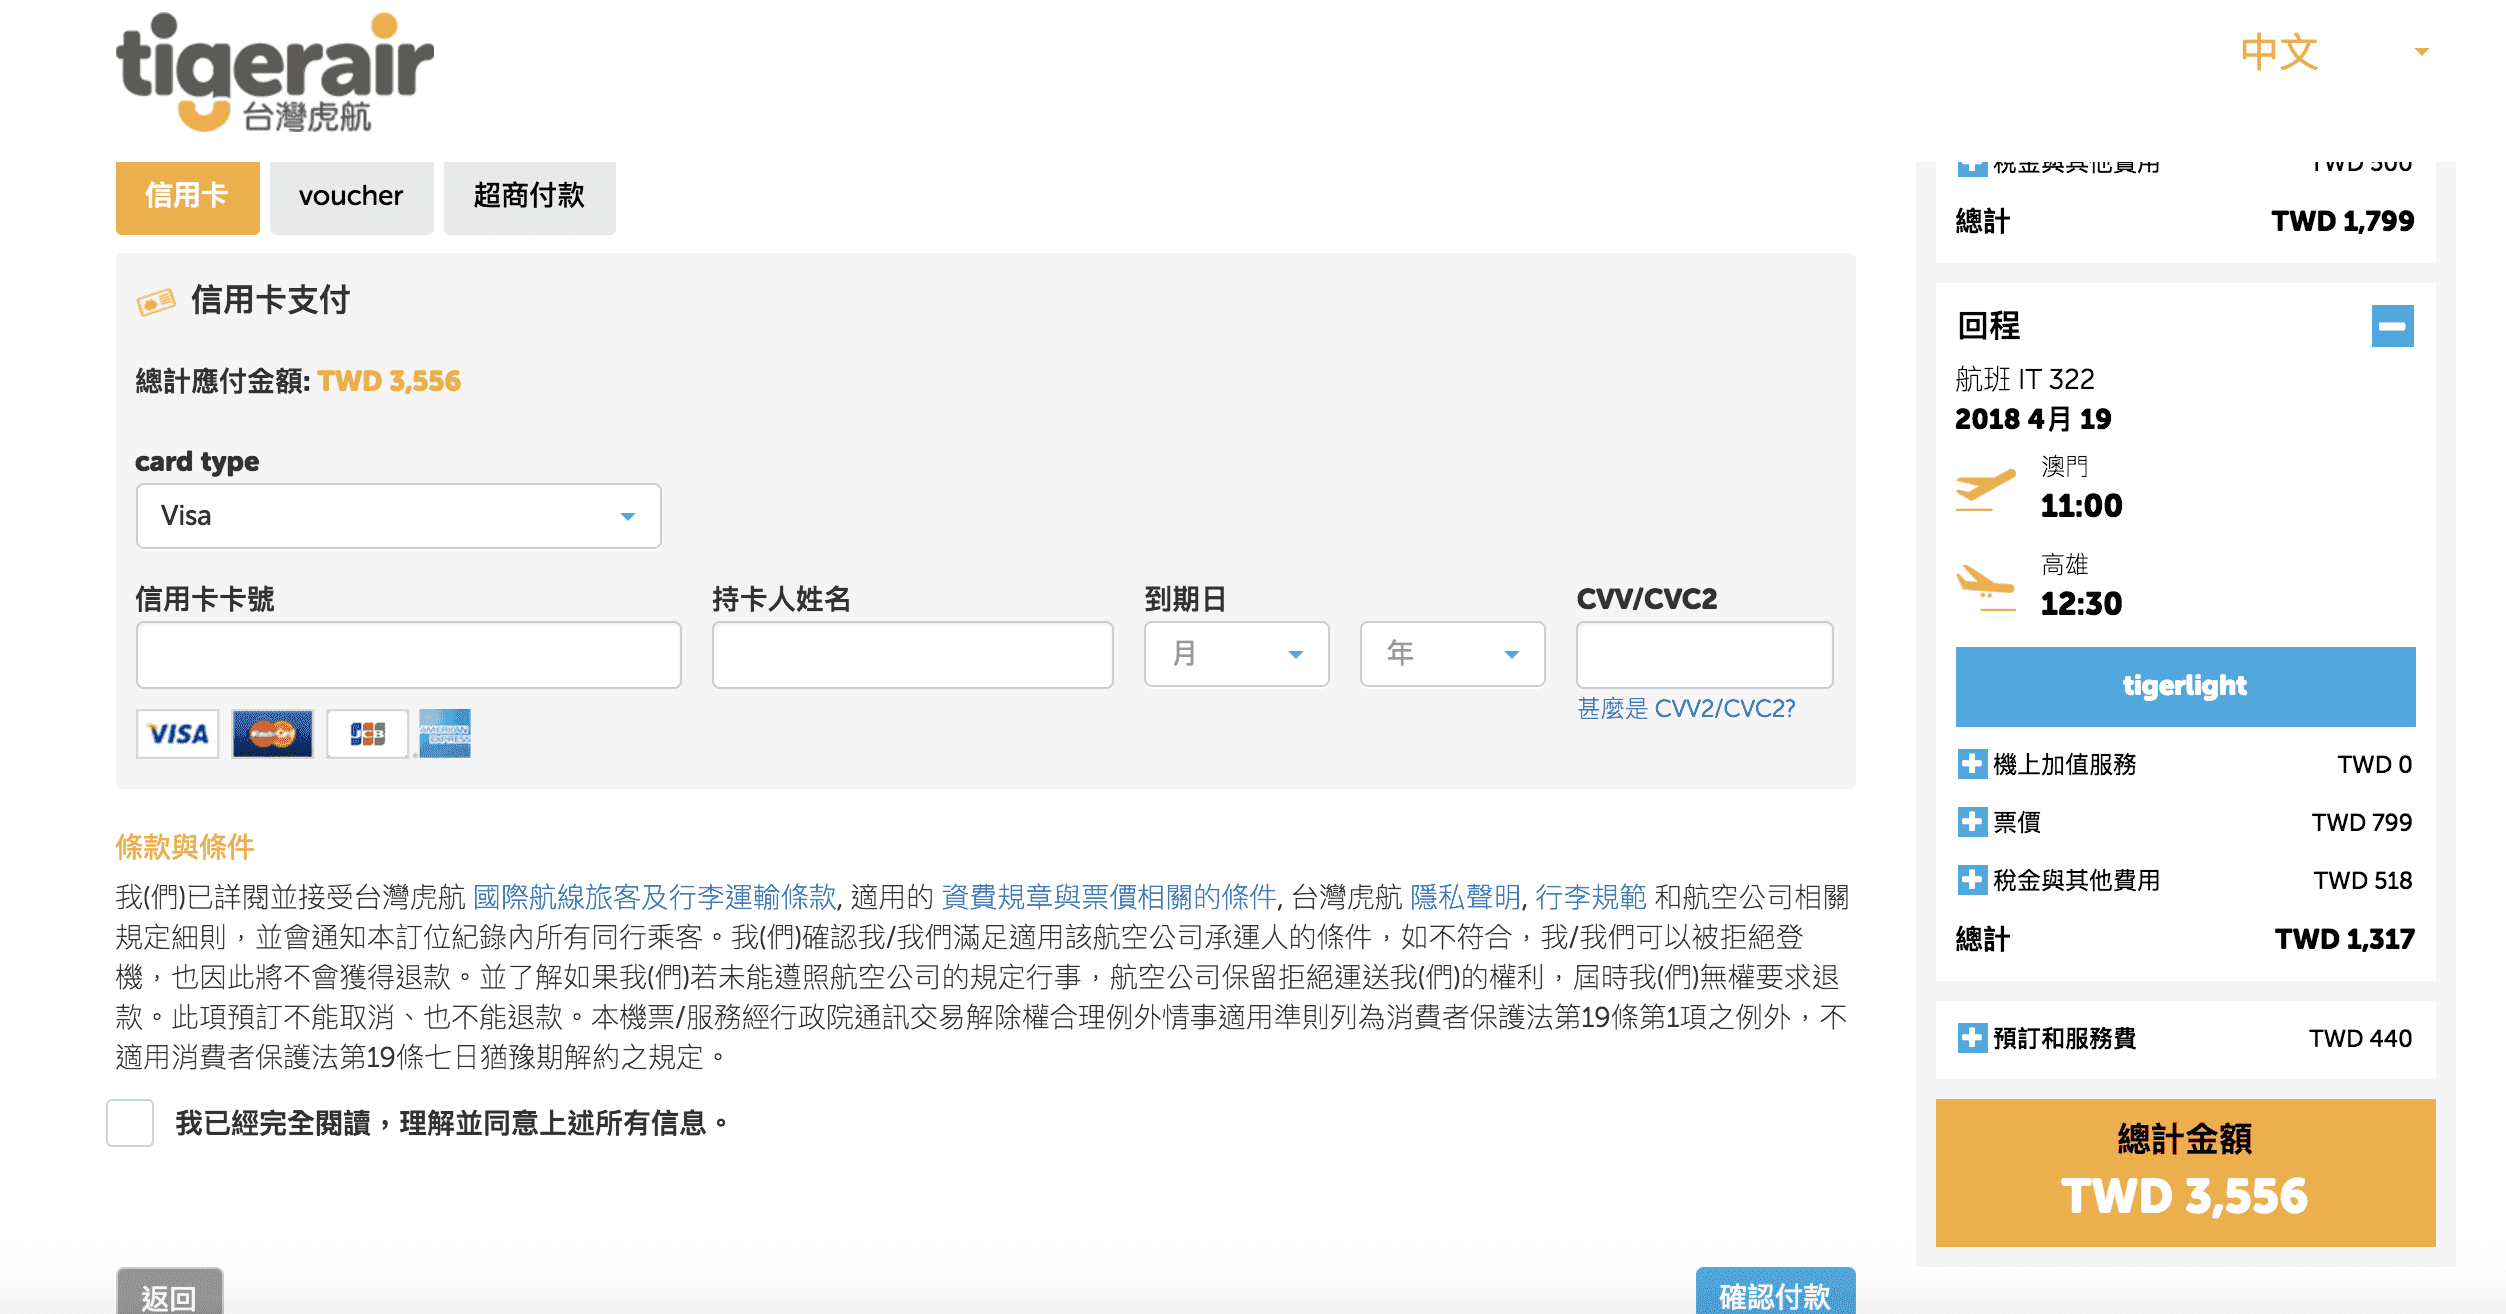Open the 中文 language dropdown
Viewport: 2506px width, 1314px height.
(x=2333, y=52)
